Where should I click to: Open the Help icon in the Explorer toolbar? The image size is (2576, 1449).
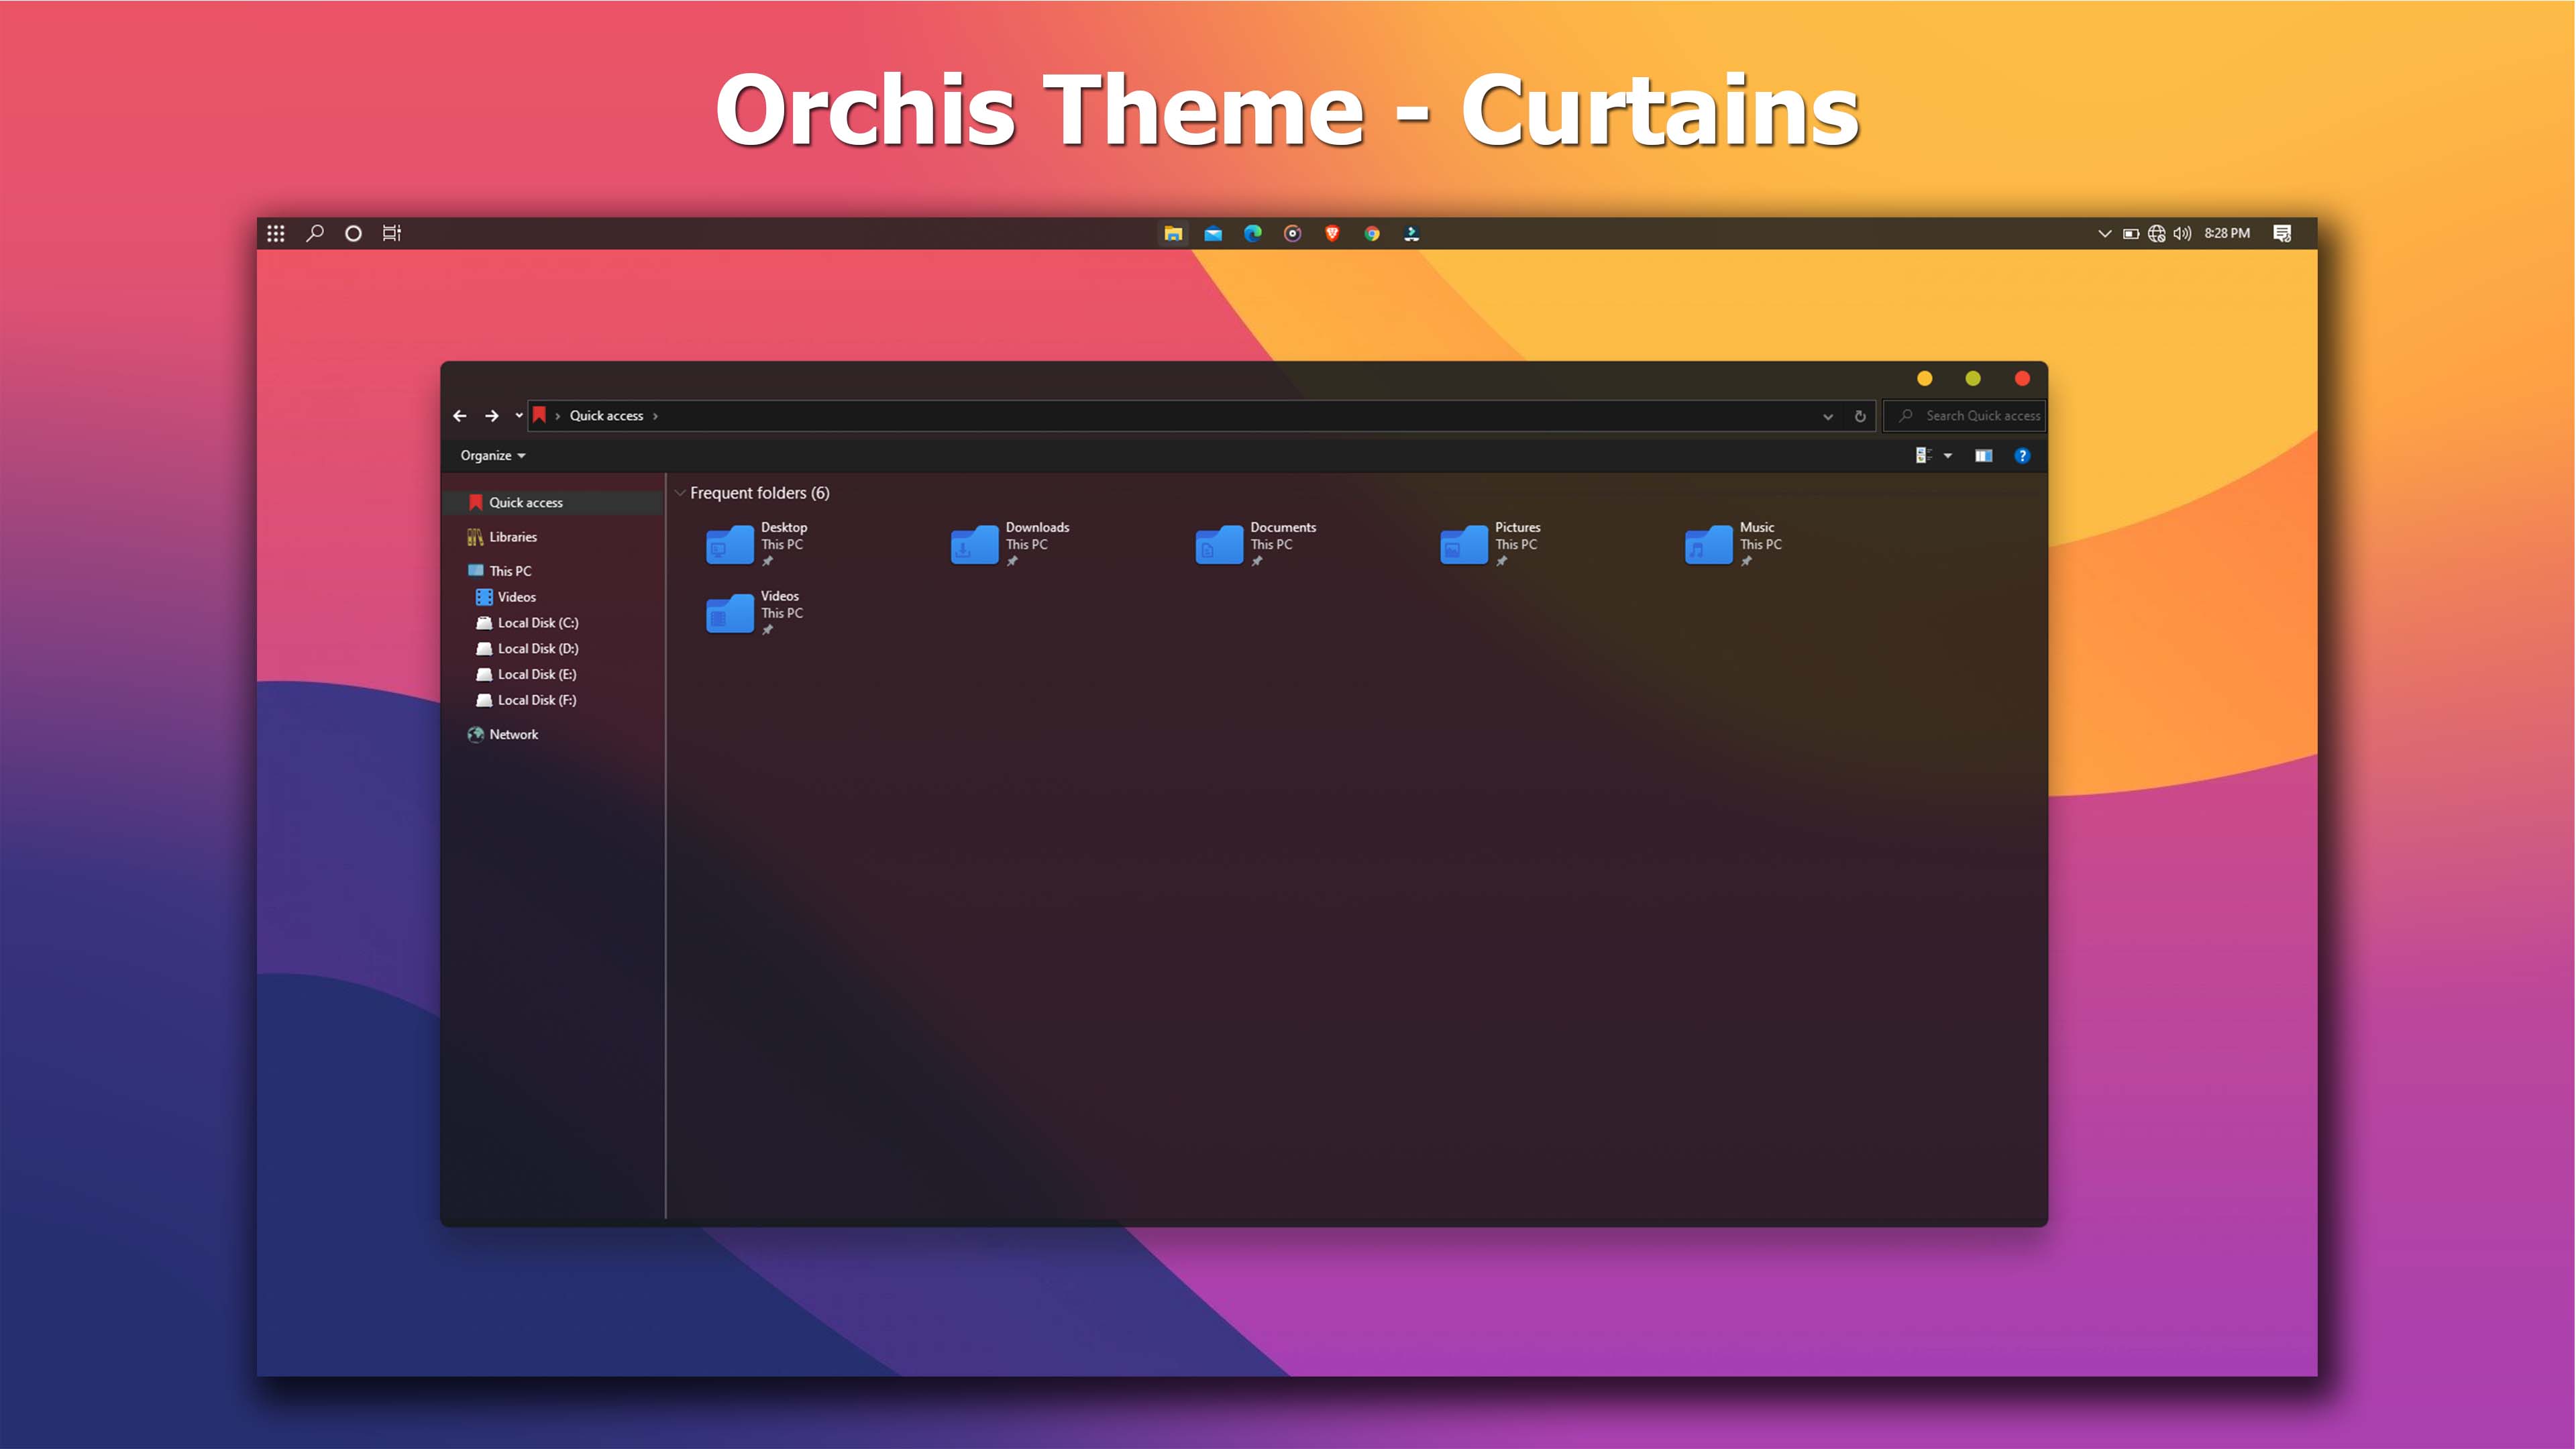(x=2022, y=455)
